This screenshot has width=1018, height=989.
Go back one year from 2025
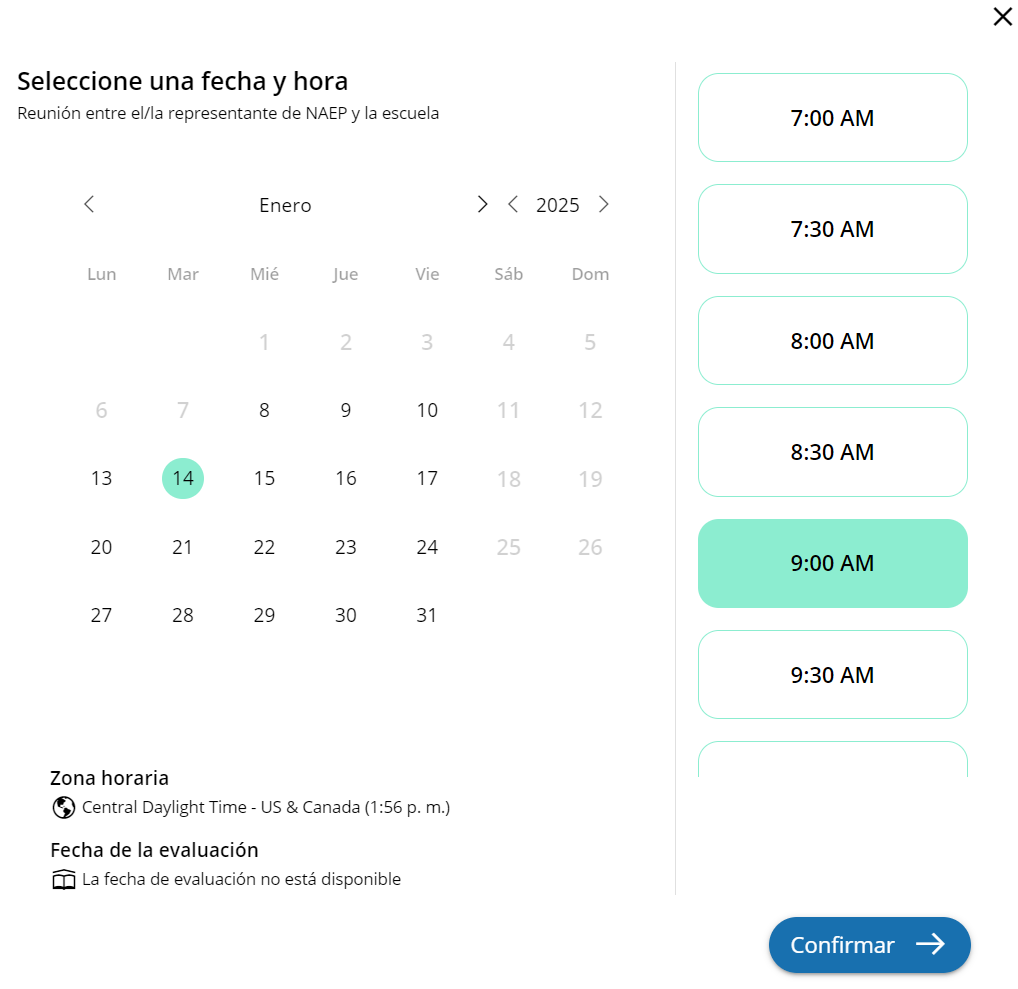513,205
